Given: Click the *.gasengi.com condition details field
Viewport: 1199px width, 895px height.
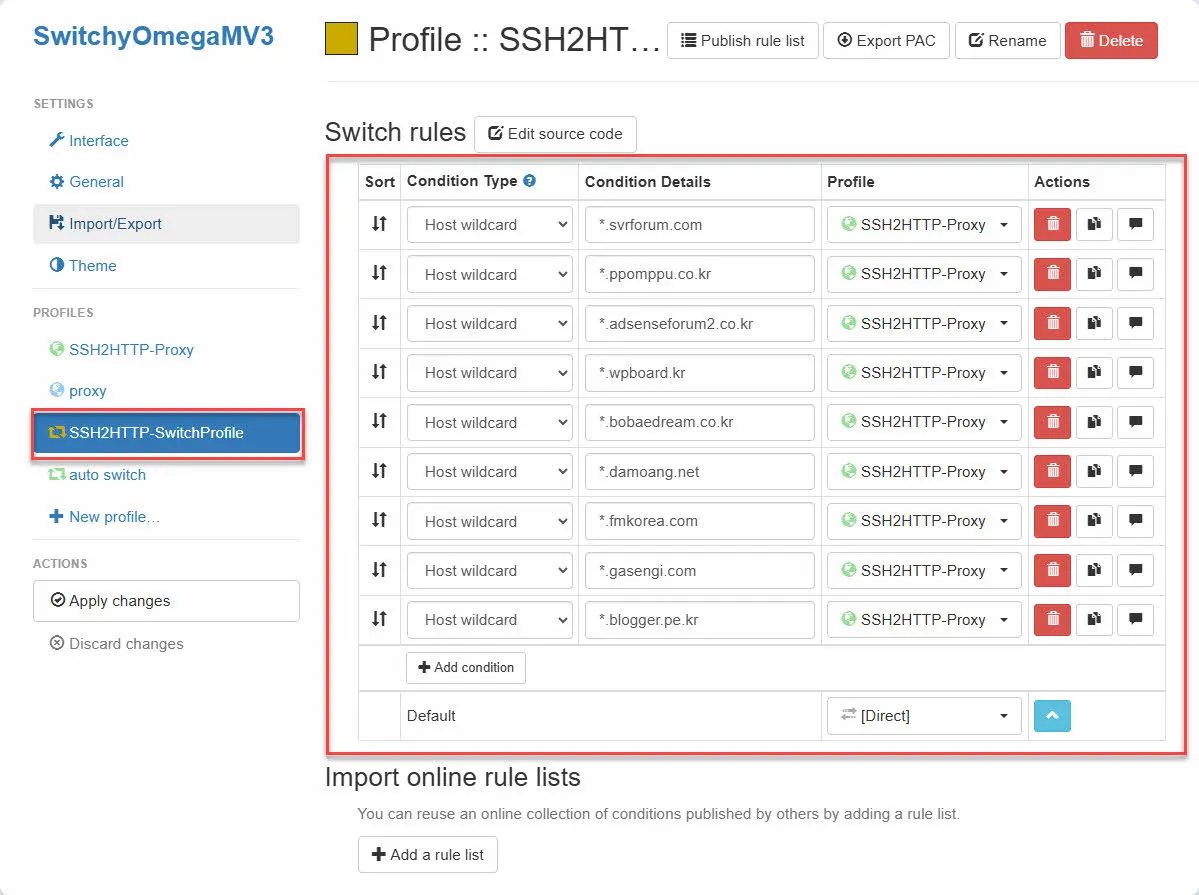Looking at the screenshot, I should point(700,571).
